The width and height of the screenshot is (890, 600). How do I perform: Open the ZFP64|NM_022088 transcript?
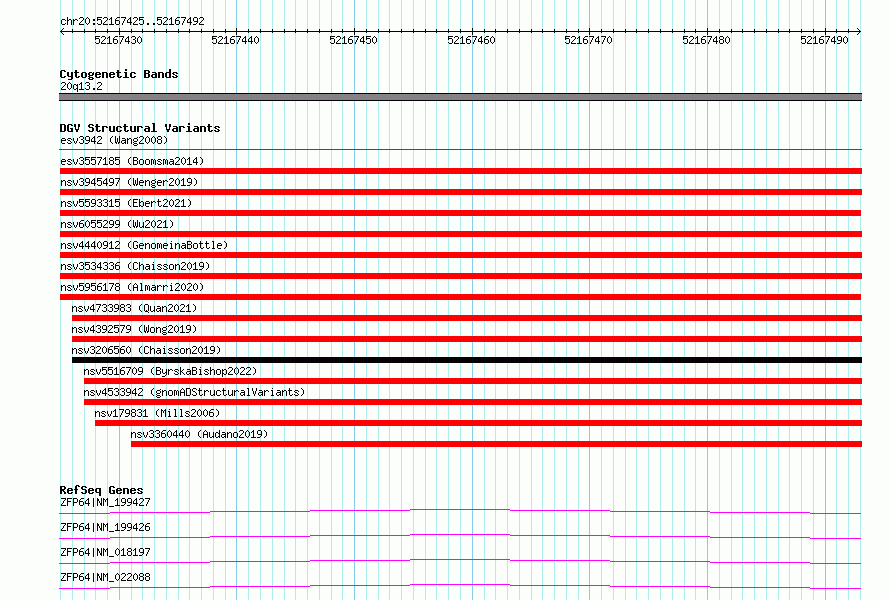[x=105, y=577]
